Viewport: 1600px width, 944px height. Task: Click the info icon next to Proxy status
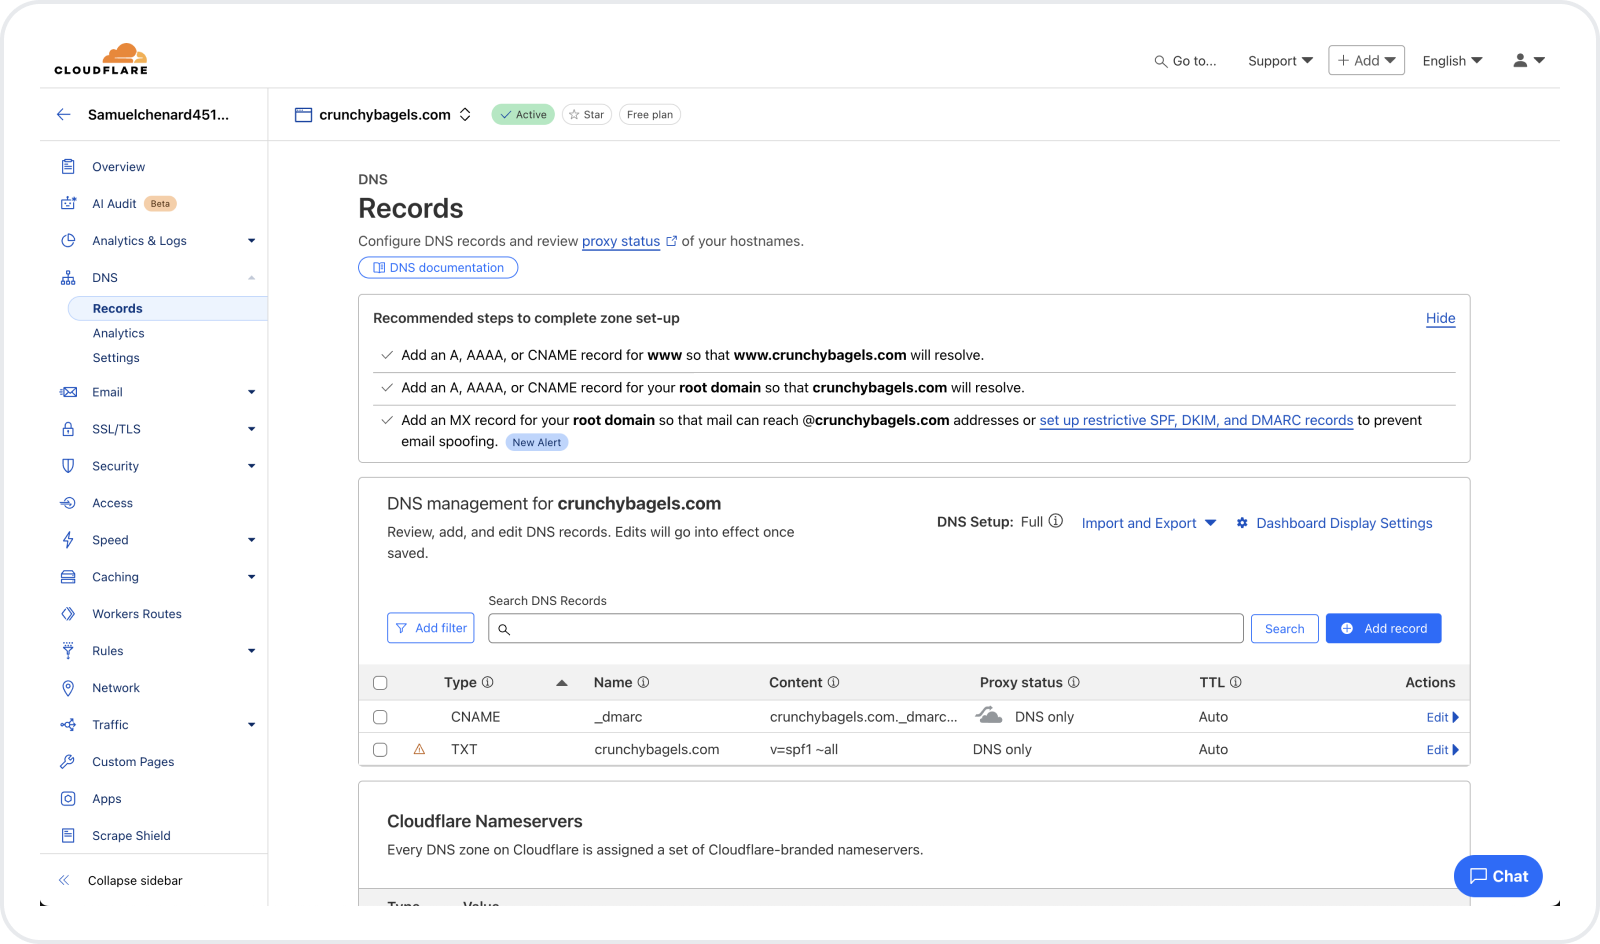1074,682
